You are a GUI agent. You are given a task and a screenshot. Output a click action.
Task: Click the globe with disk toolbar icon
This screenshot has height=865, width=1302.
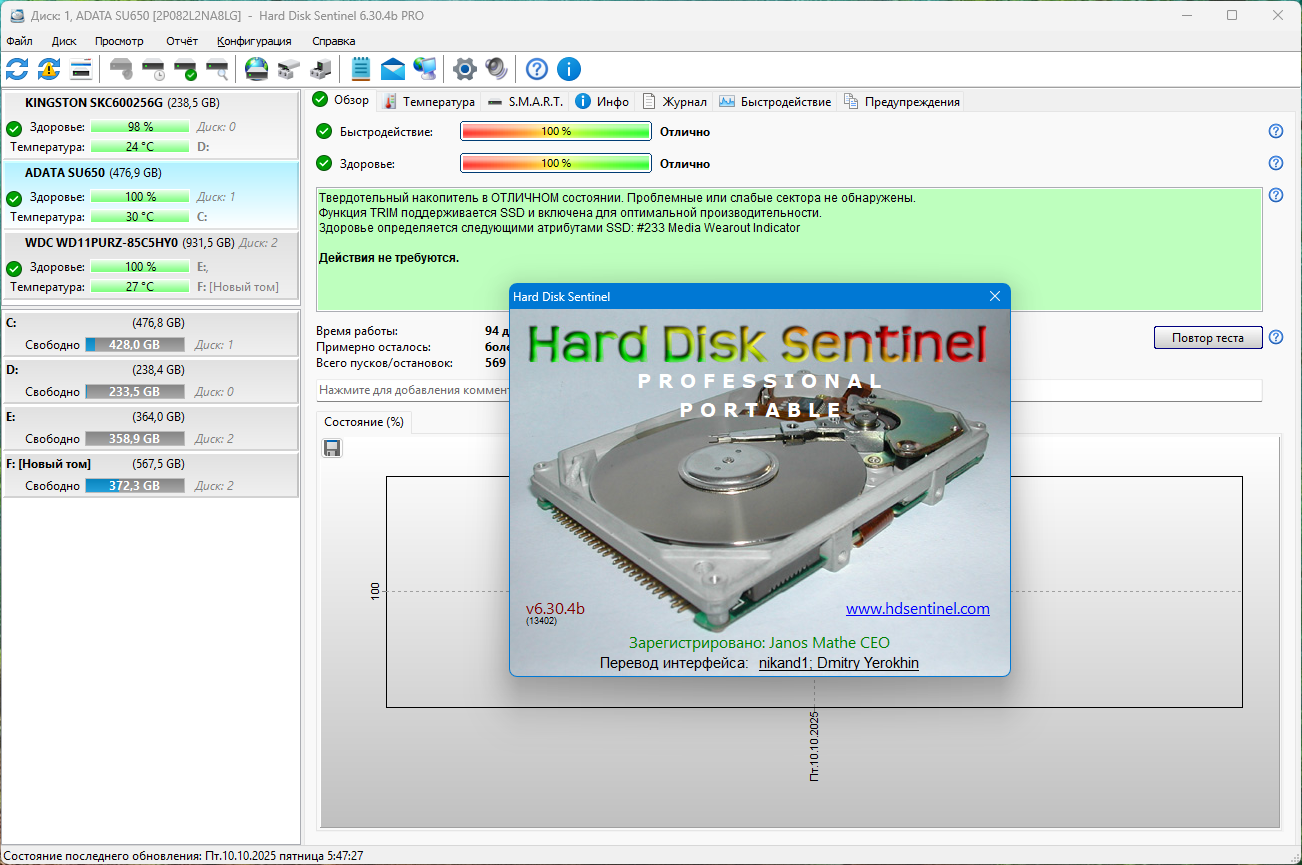(257, 69)
